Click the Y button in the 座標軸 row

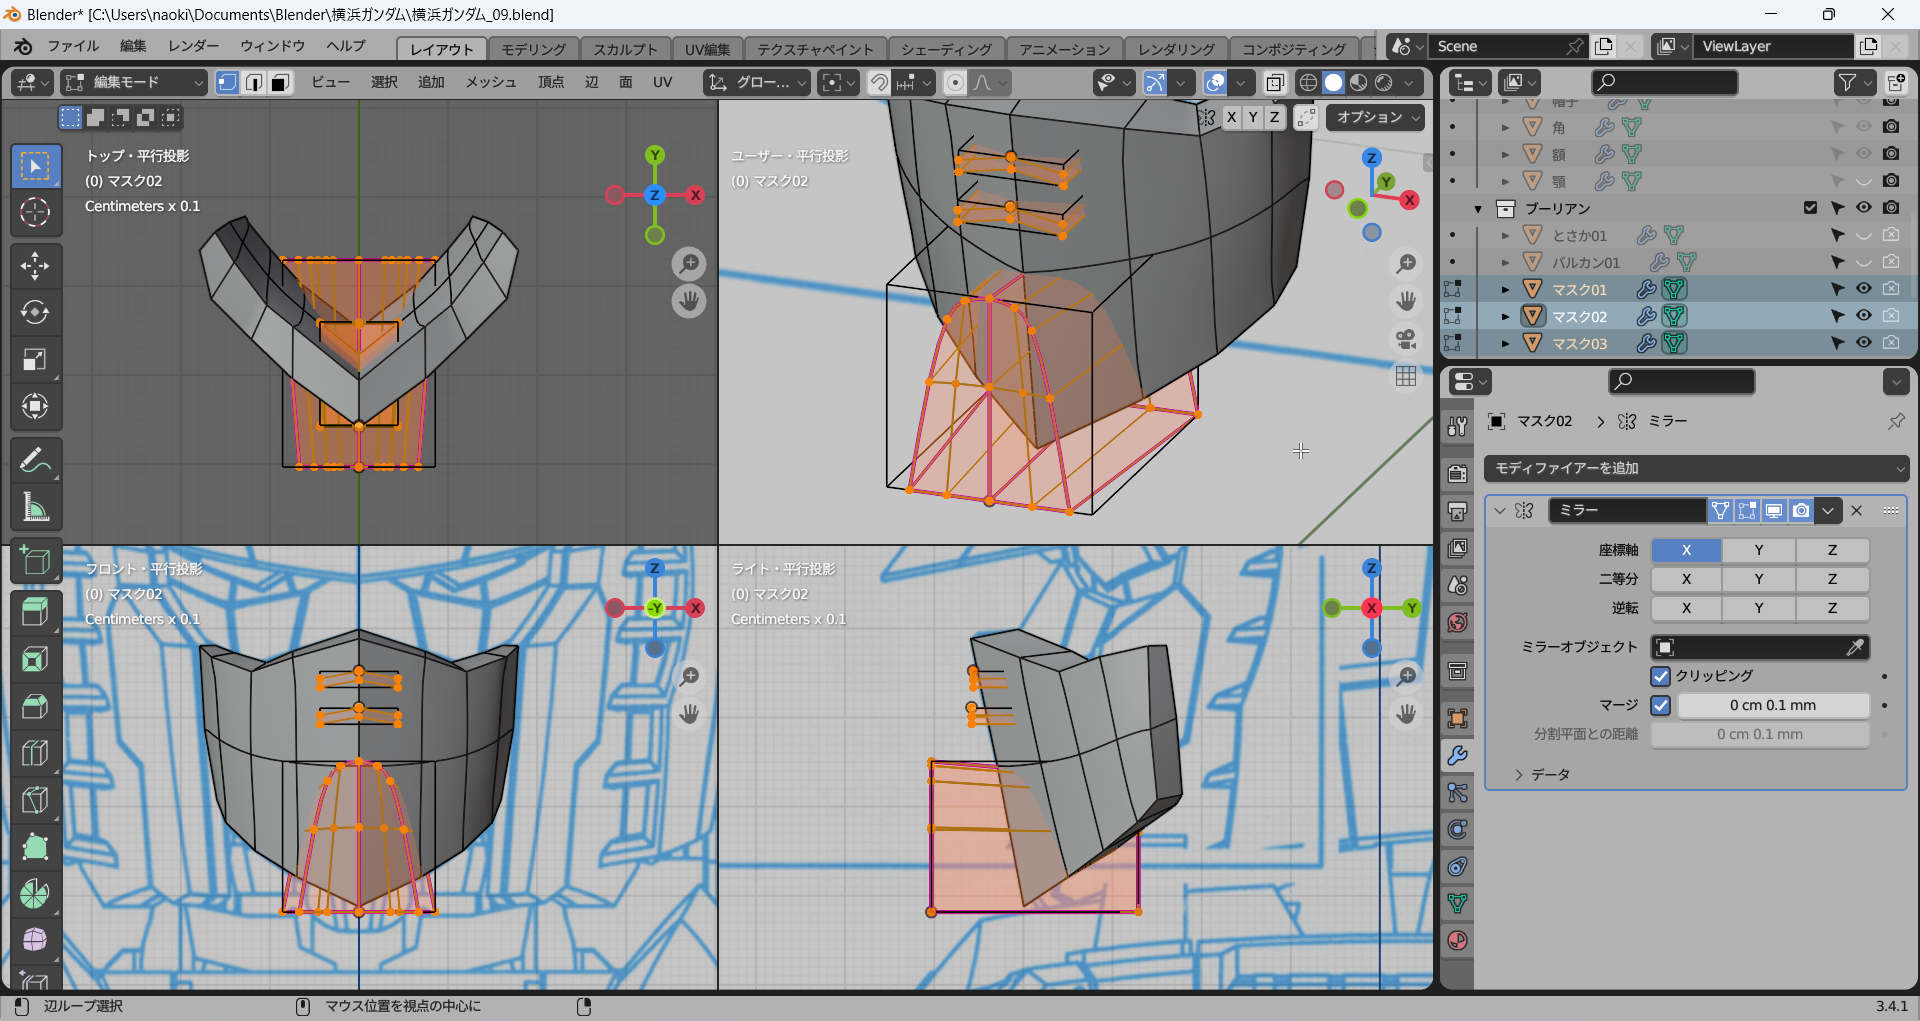point(1758,550)
